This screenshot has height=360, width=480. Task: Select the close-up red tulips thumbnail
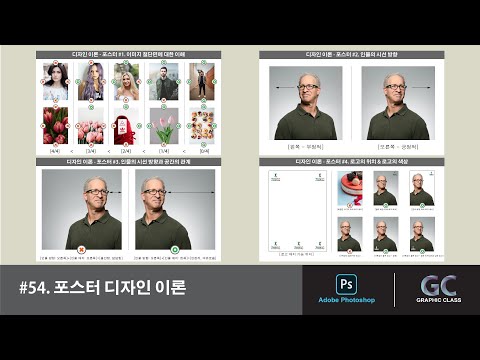pyautogui.click(x=55, y=126)
